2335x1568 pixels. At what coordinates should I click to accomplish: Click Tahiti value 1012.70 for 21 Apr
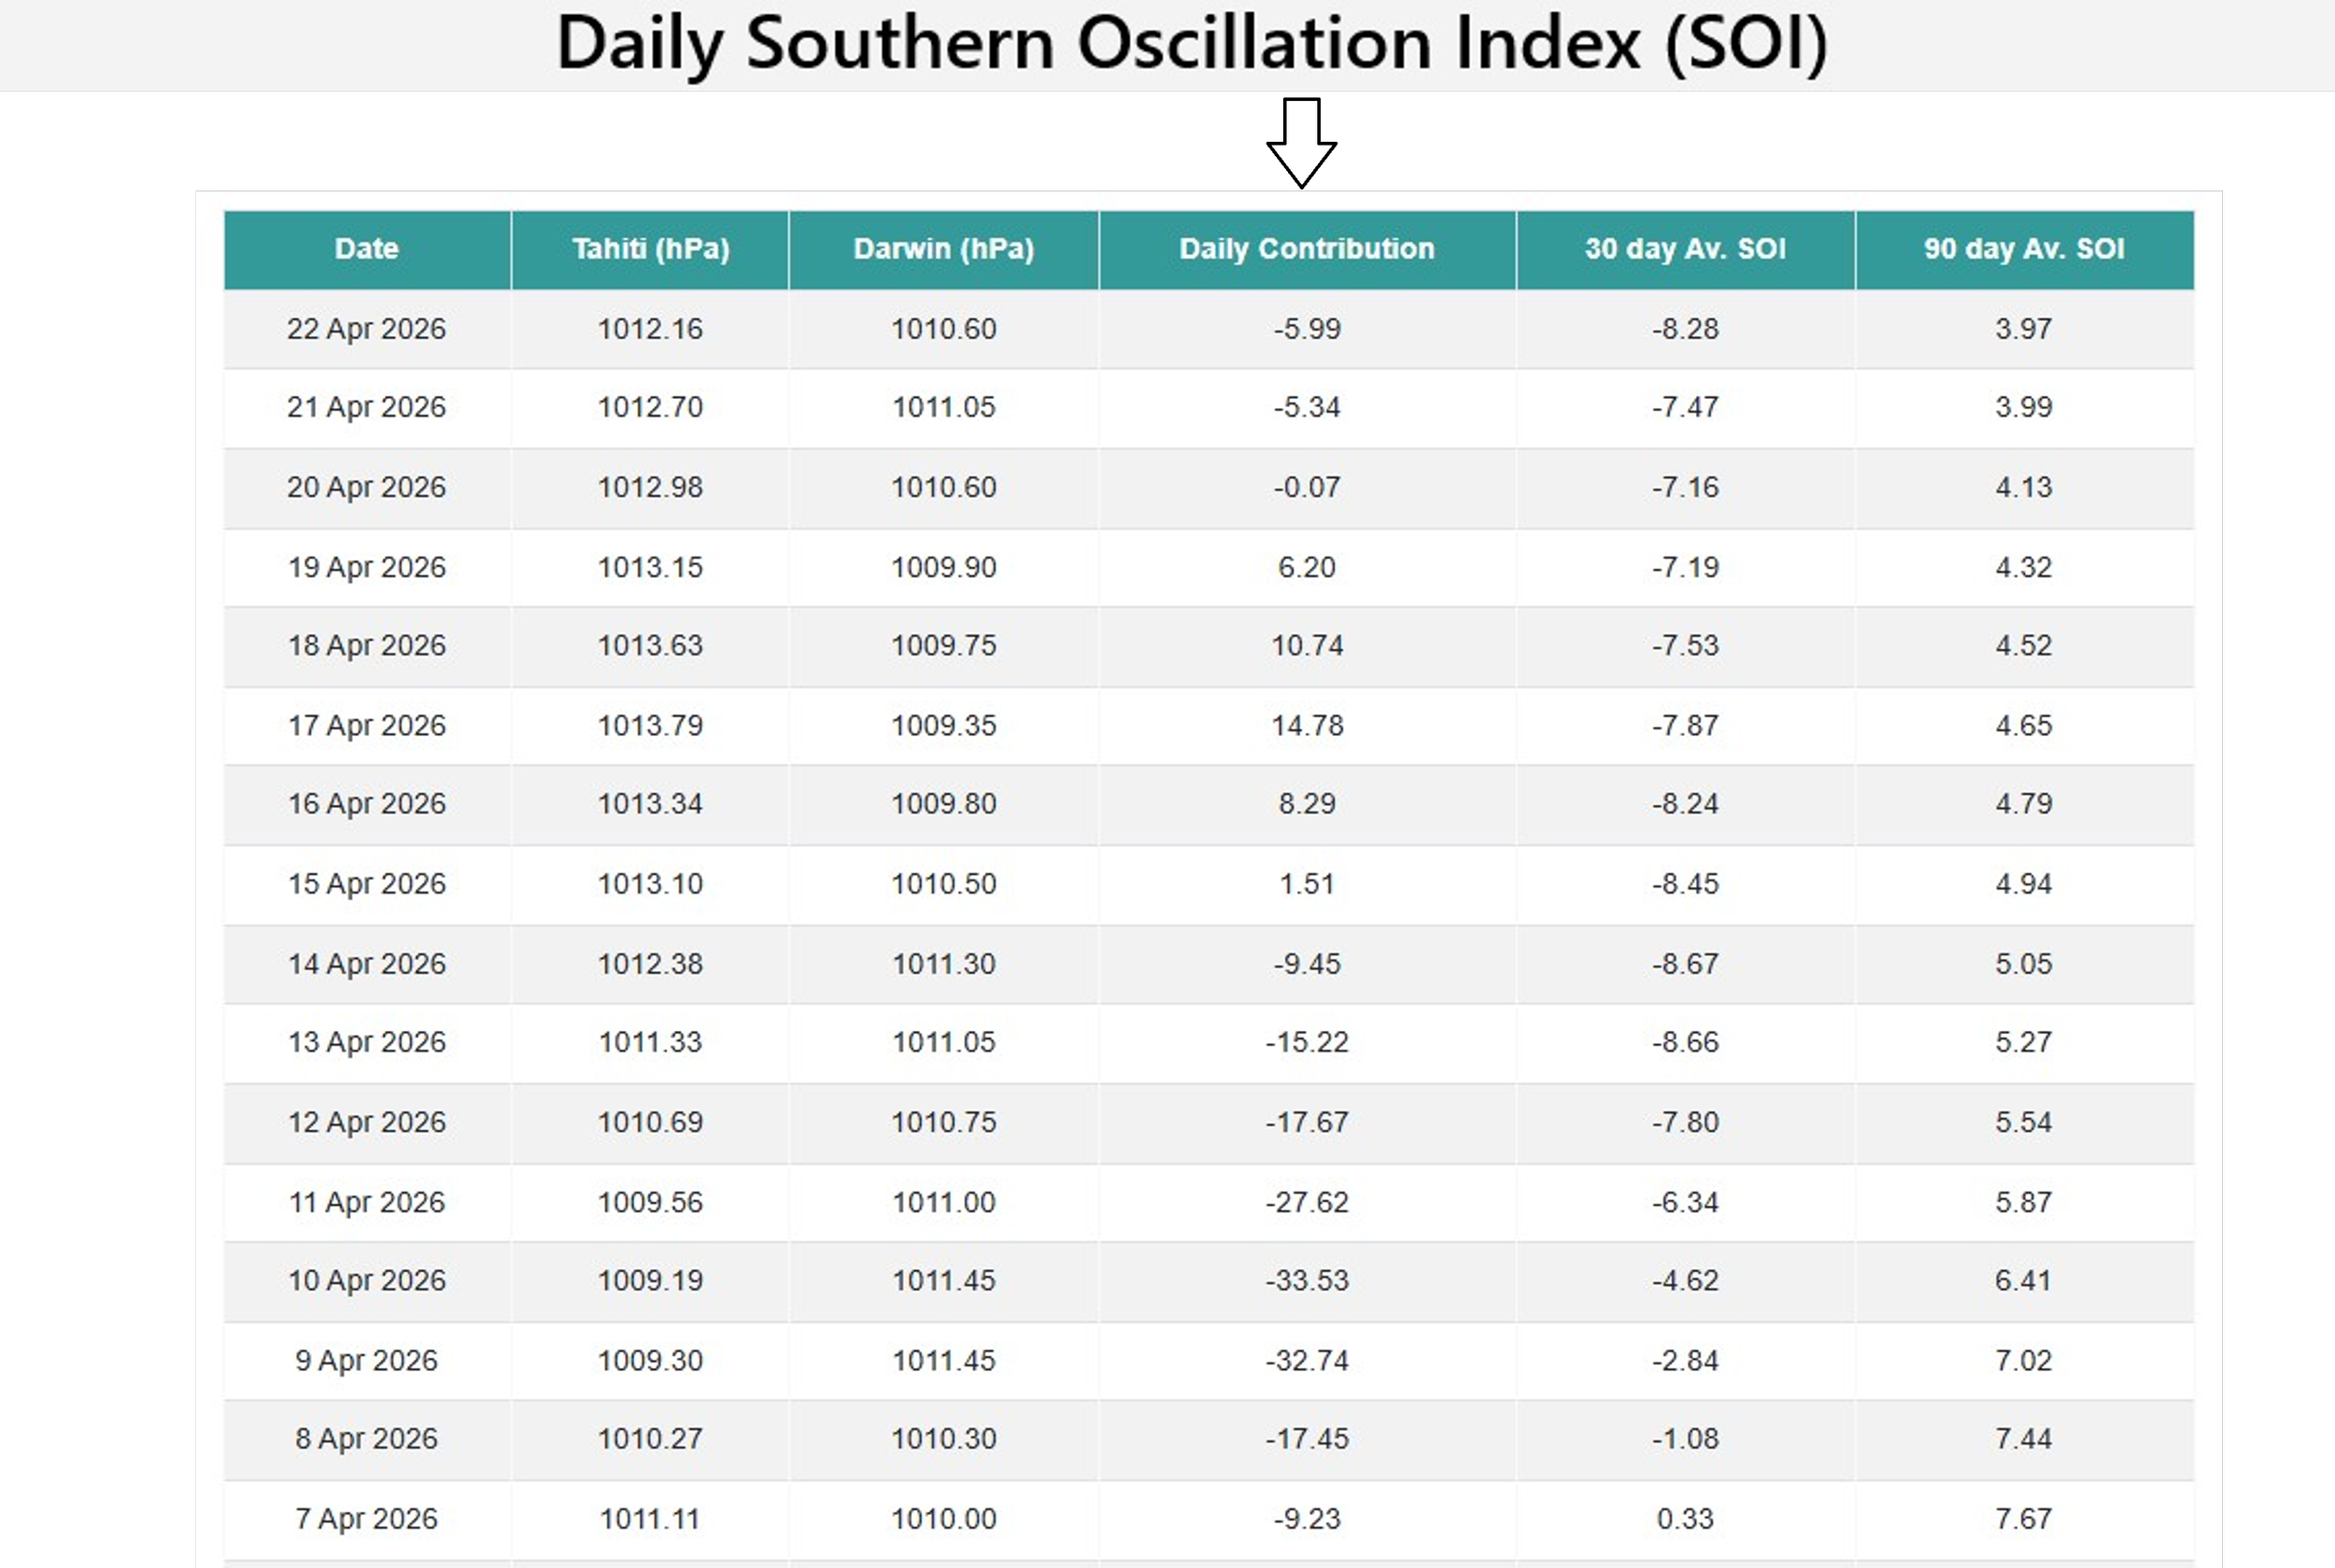click(x=650, y=407)
